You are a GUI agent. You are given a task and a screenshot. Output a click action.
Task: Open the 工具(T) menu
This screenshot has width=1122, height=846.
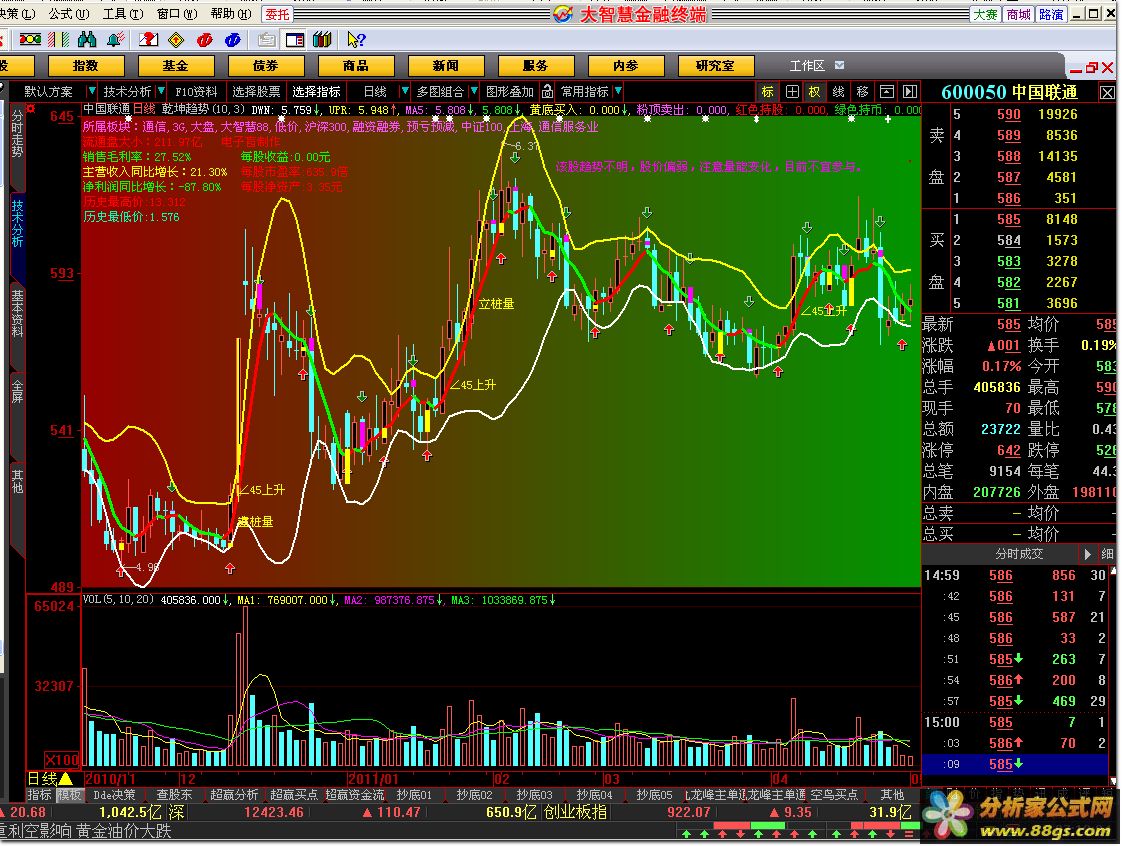point(123,14)
